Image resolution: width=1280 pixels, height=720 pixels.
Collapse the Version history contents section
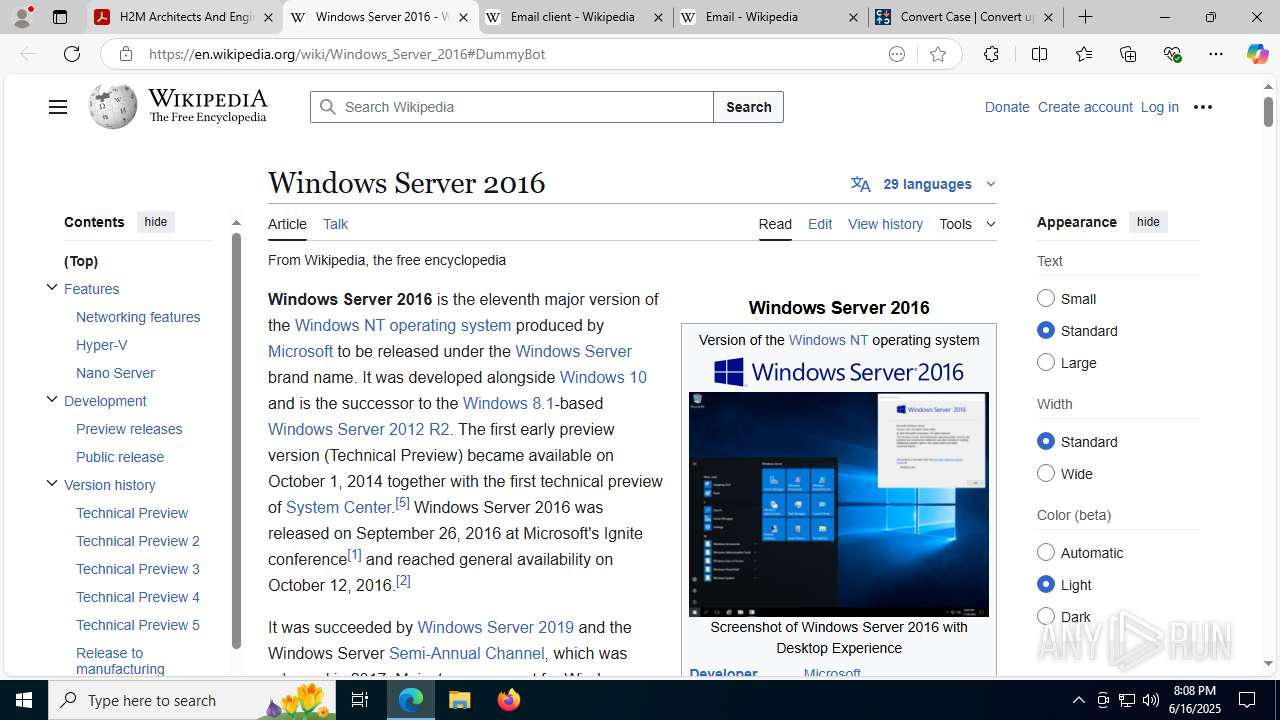pos(52,484)
